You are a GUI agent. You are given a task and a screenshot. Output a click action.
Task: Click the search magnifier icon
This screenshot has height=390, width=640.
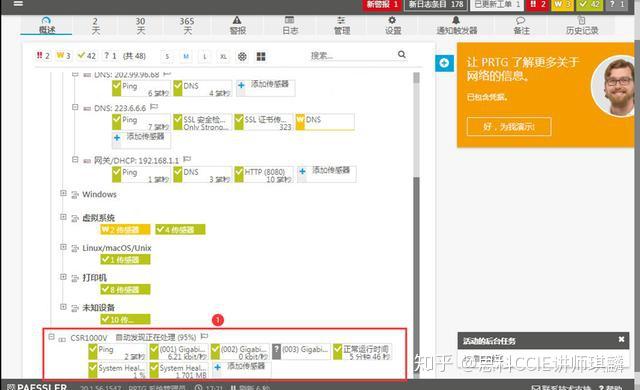[402, 54]
